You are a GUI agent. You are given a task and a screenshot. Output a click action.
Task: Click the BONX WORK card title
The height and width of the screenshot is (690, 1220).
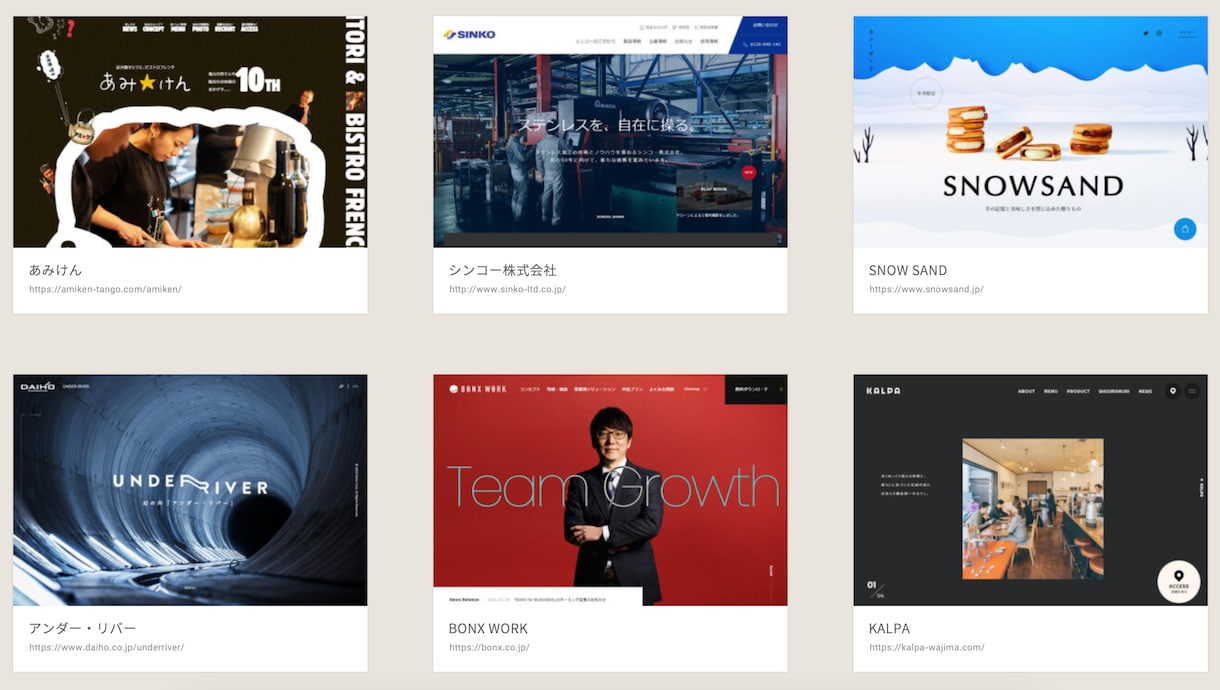coord(488,629)
